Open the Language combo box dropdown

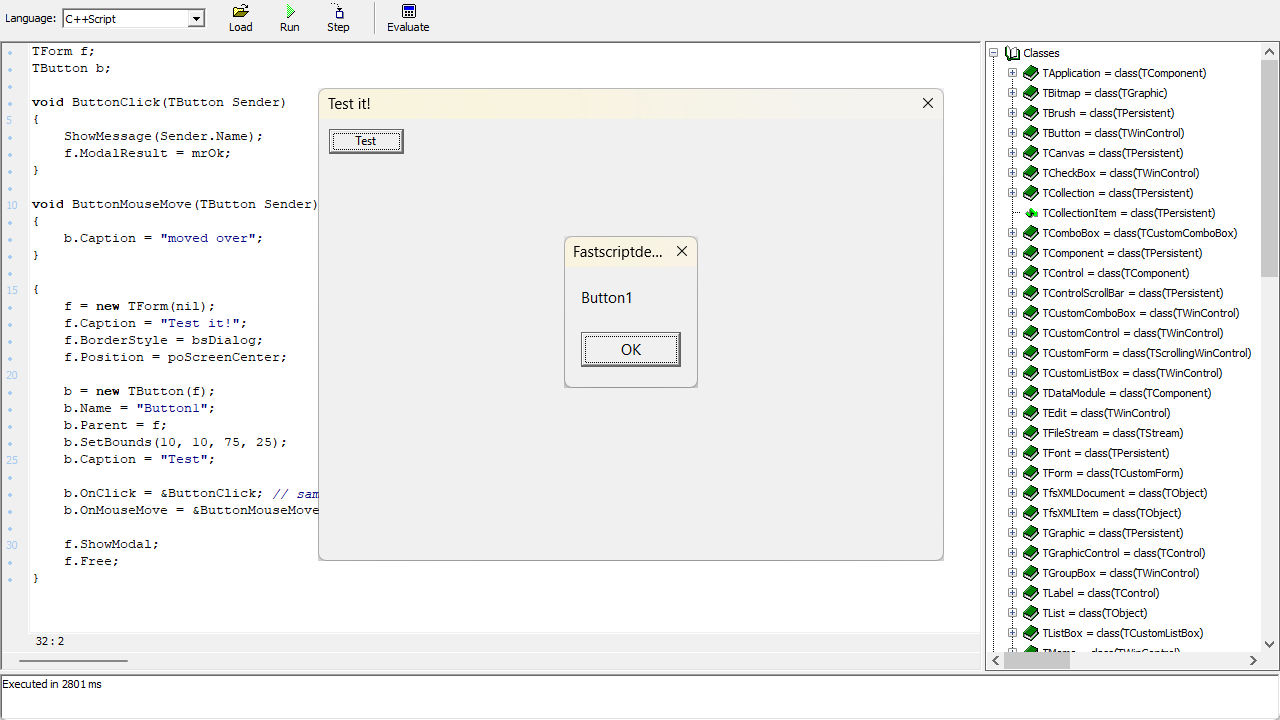click(196, 19)
